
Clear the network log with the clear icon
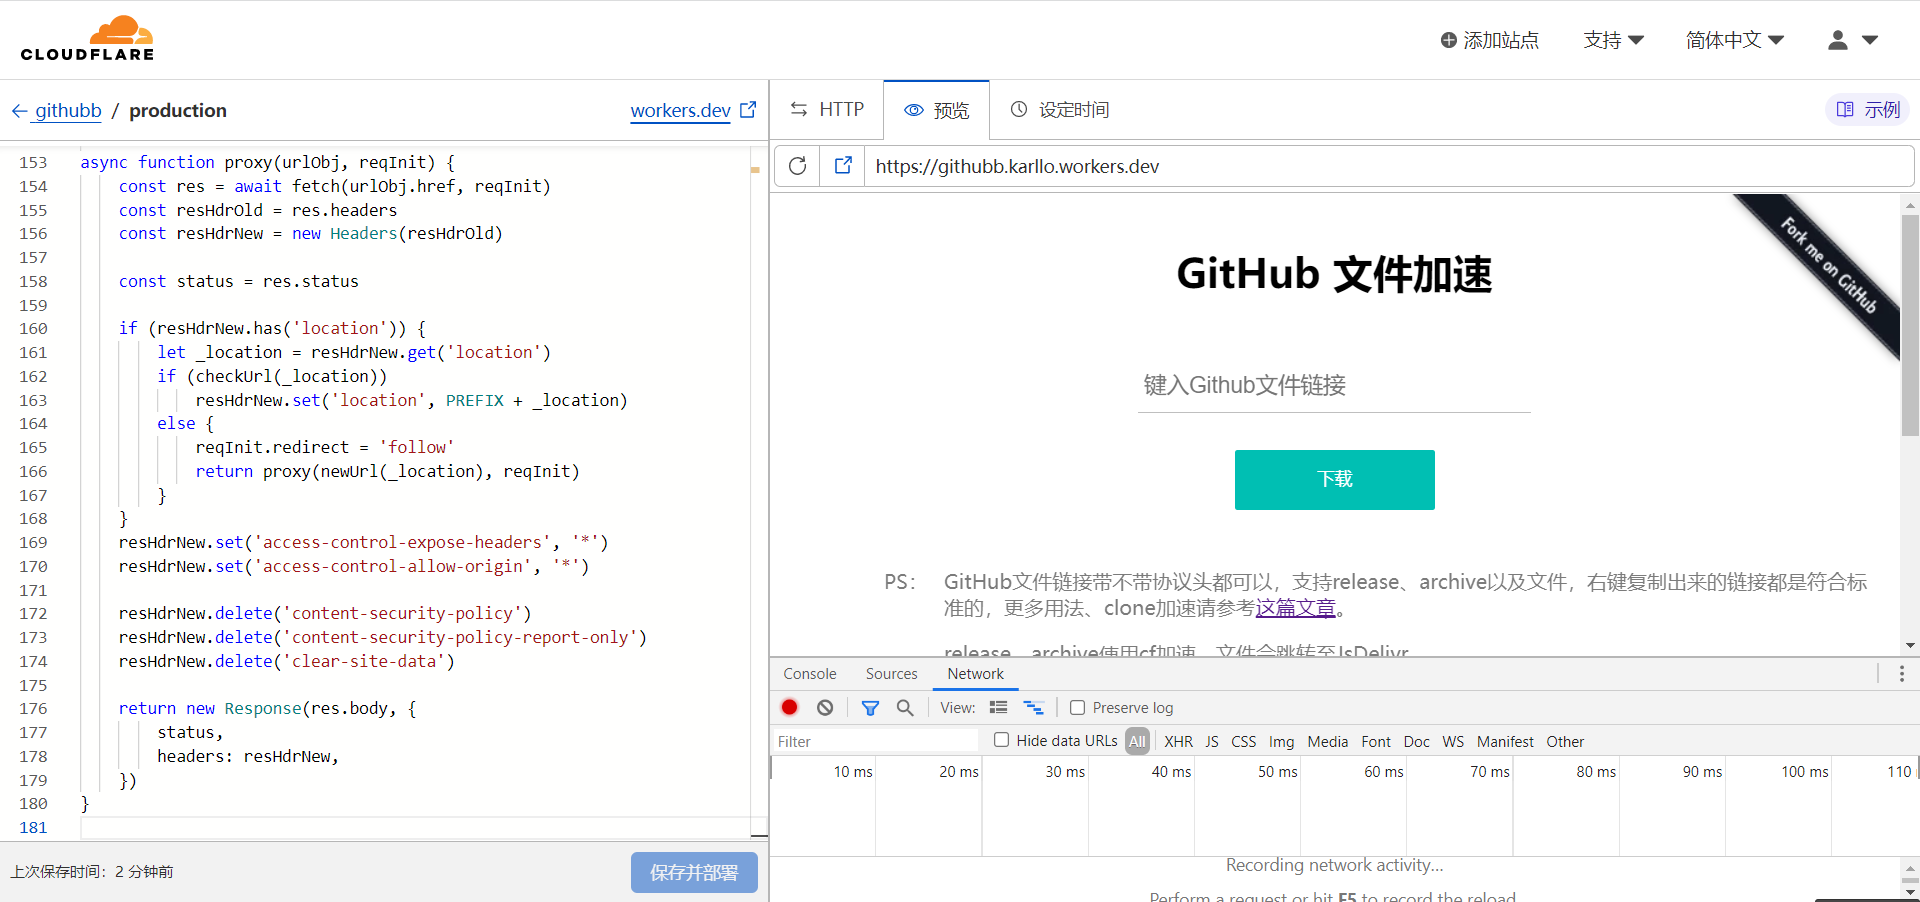pos(825,707)
